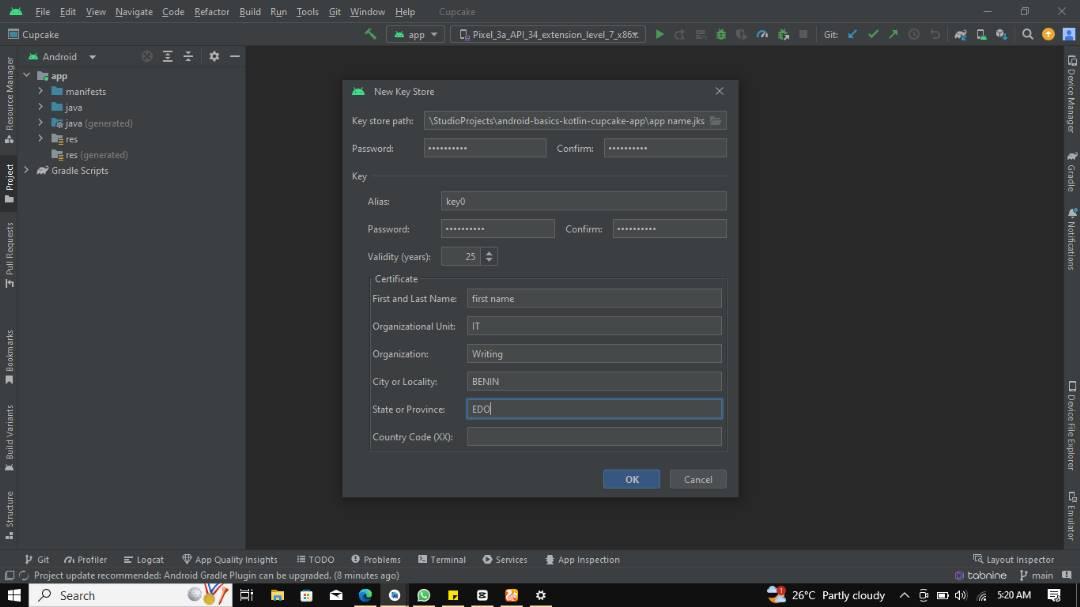Click the Git commit checkmark icon
The width and height of the screenshot is (1080, 607).
click(873, 34)
